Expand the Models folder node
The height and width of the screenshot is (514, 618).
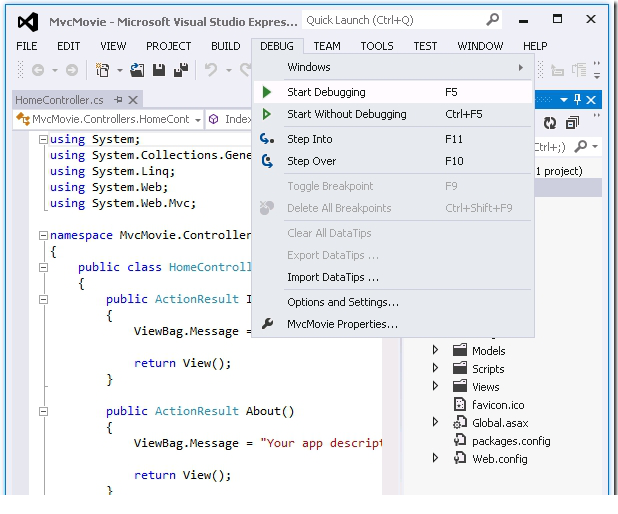tap(435, 350)
